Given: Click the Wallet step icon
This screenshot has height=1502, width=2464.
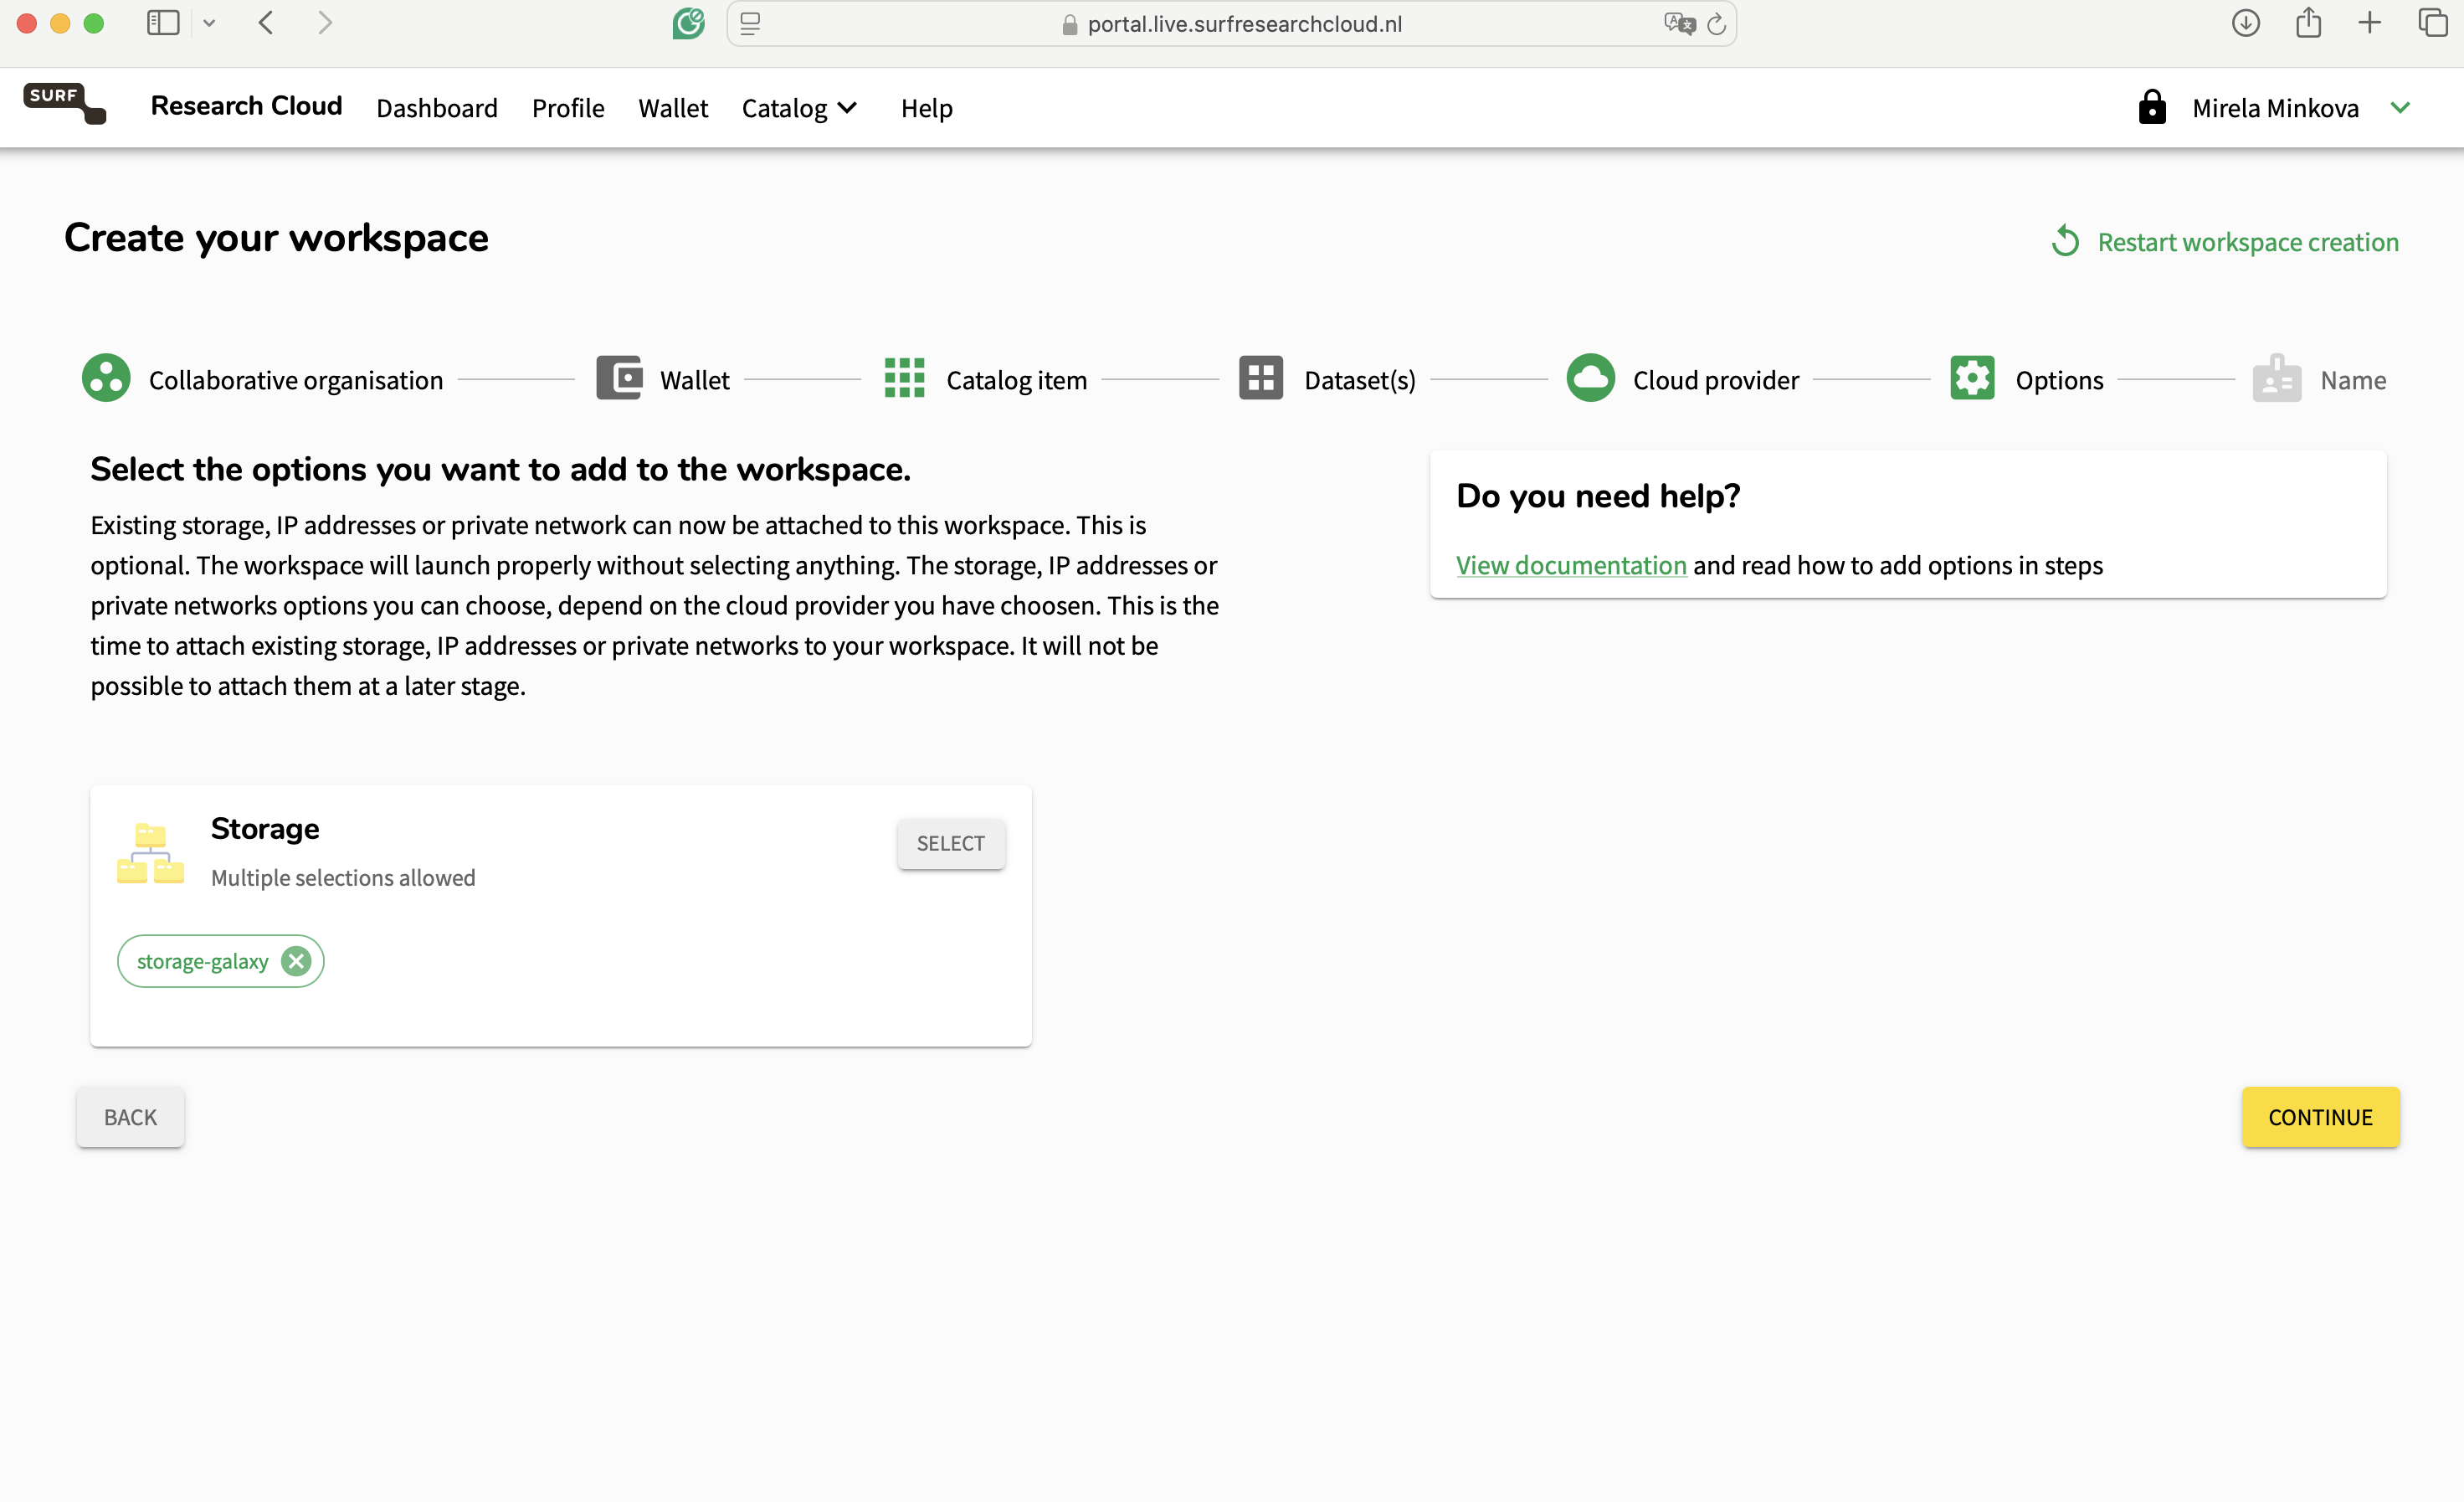Looking at the screenshot, I should (x=619, y=379).
